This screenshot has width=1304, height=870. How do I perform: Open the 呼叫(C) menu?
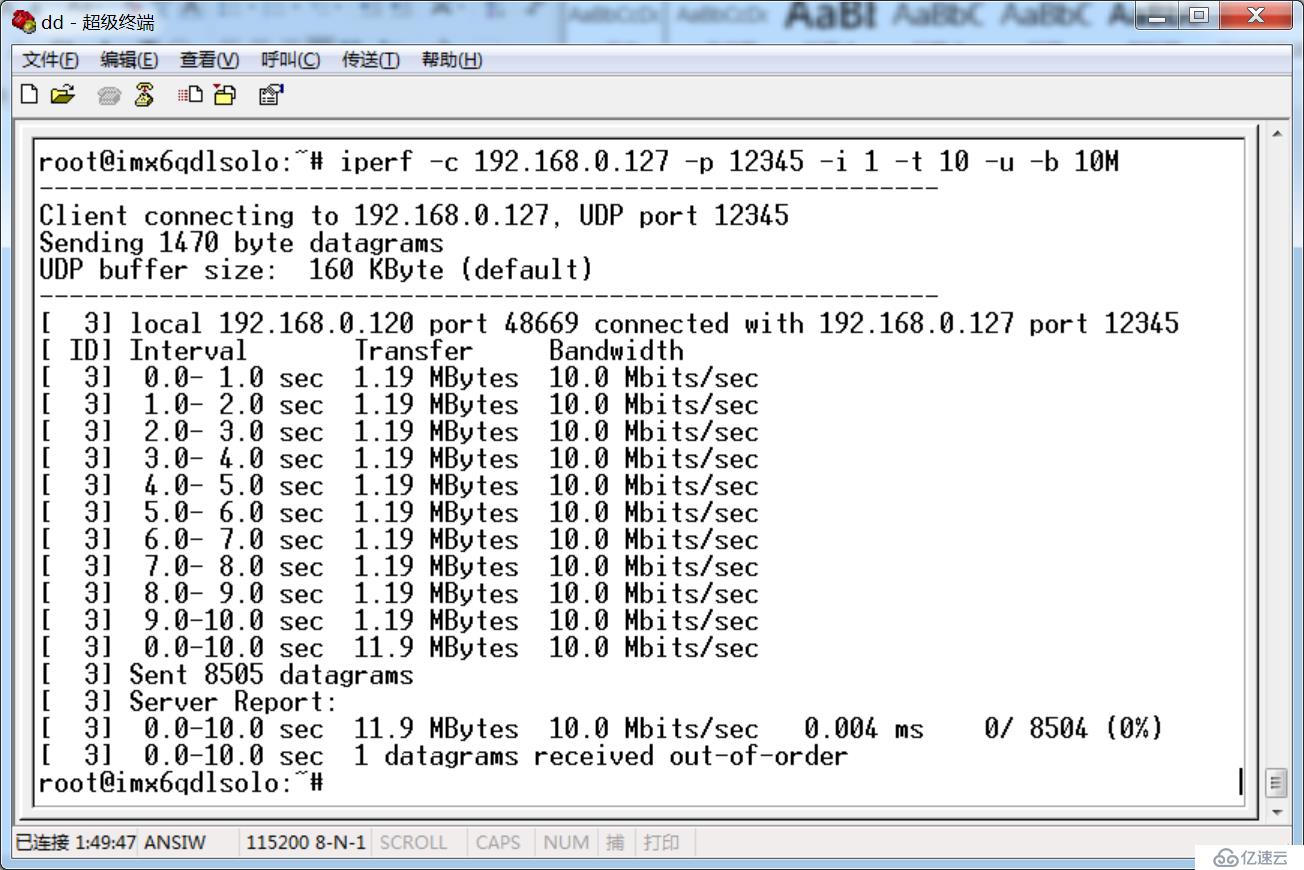point(290,60)
